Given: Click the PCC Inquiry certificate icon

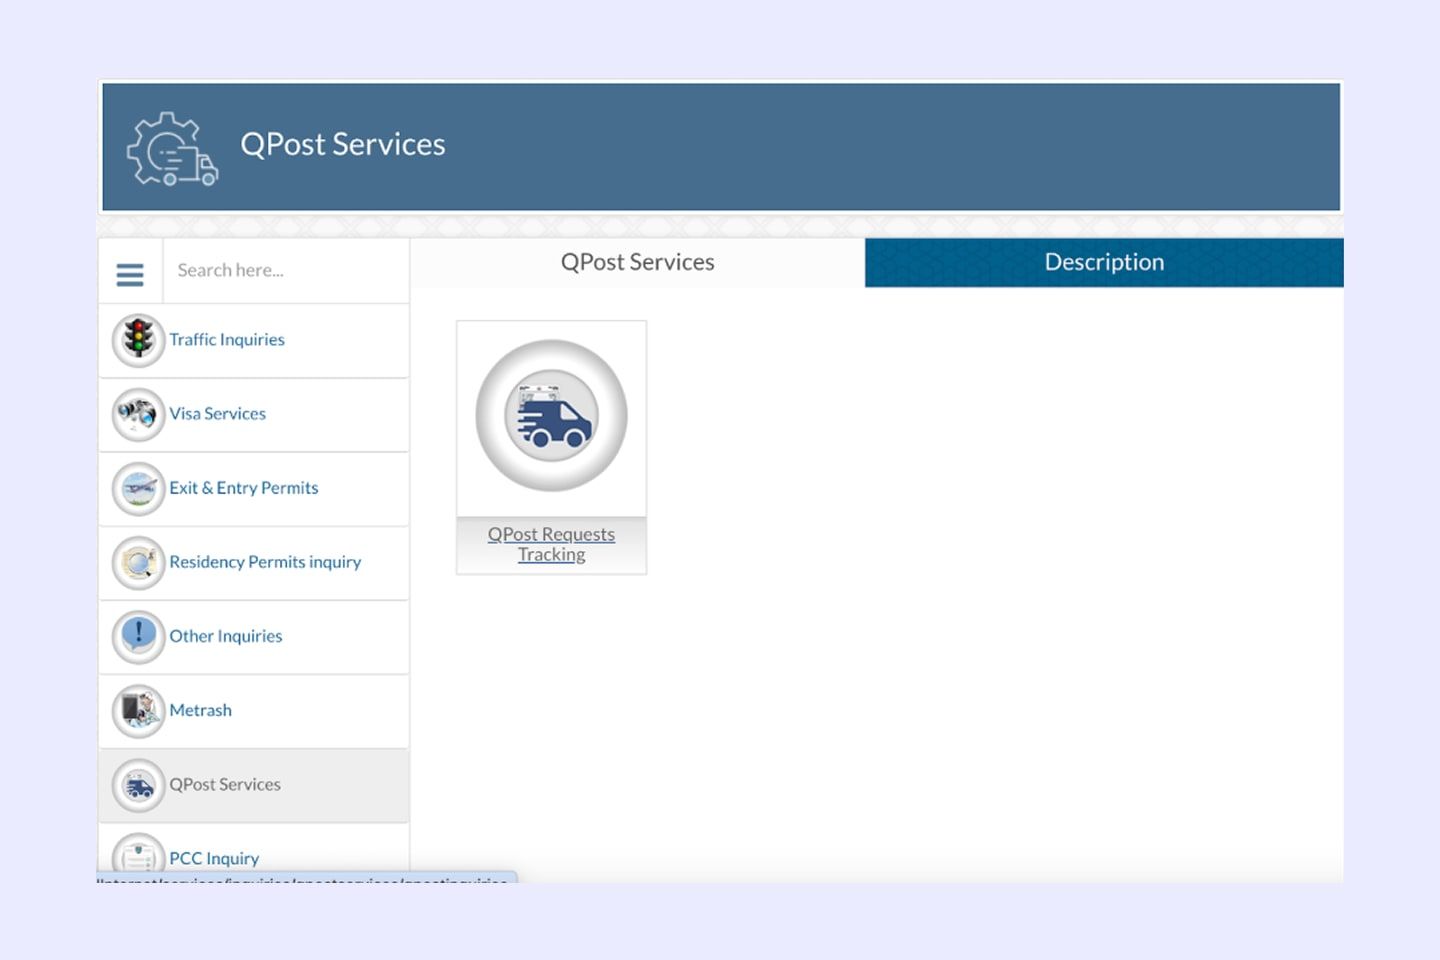Looking at the screenshot, I should 138,856.
